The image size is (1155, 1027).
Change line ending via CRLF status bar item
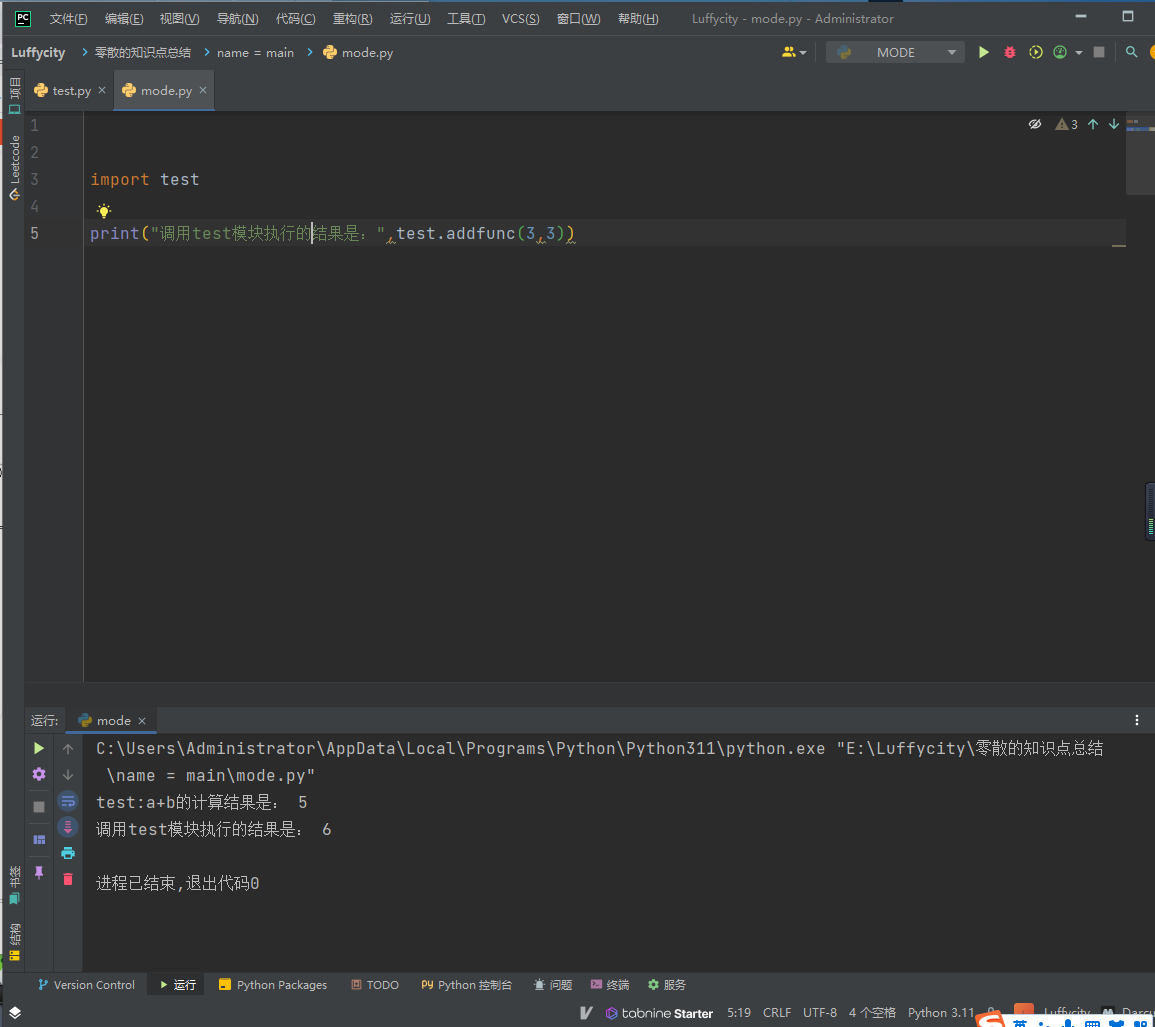(x=776, y=1012)
